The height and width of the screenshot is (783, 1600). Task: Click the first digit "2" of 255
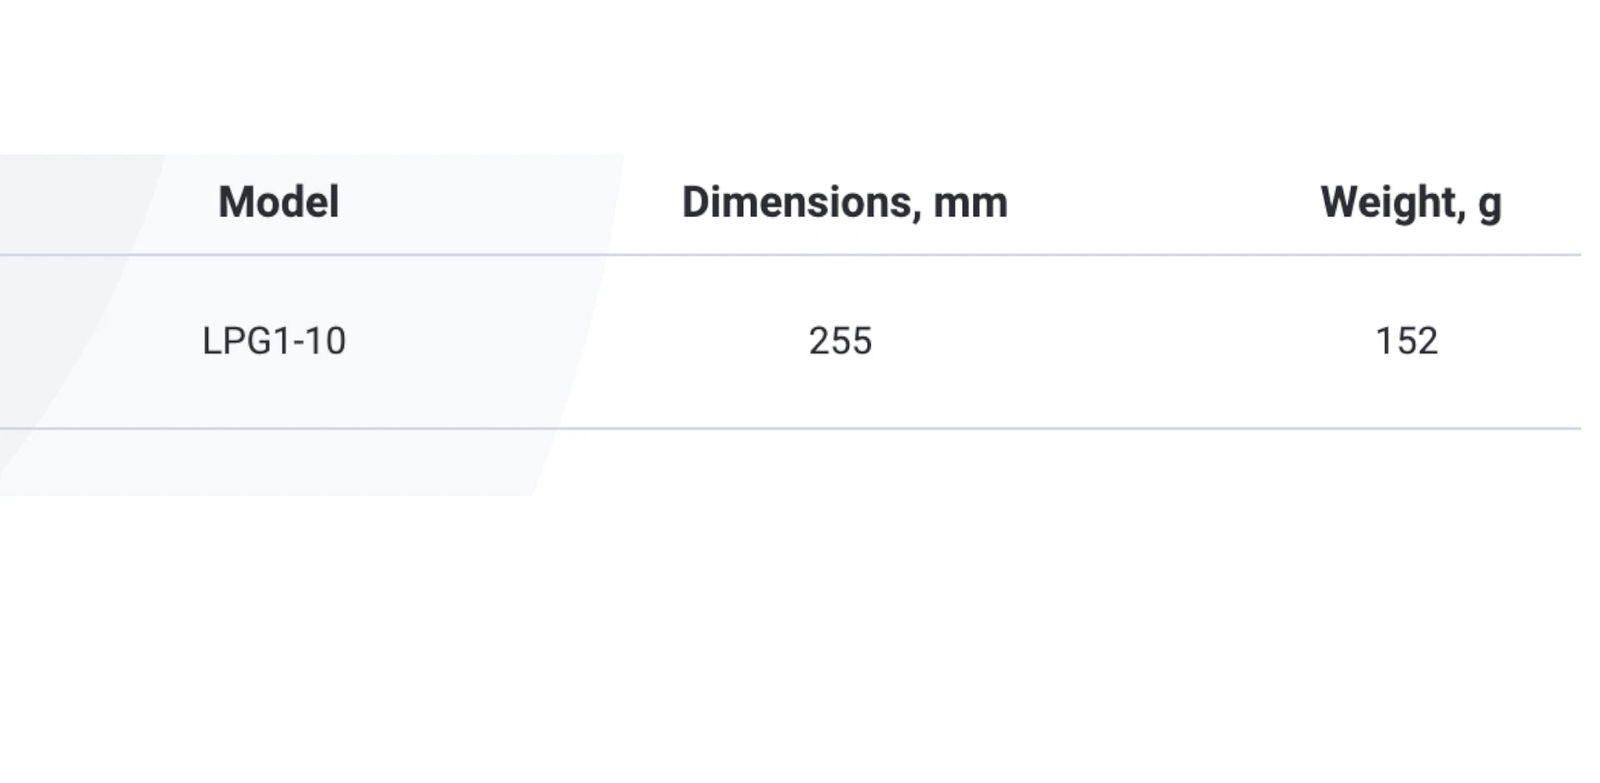[819, 342]
